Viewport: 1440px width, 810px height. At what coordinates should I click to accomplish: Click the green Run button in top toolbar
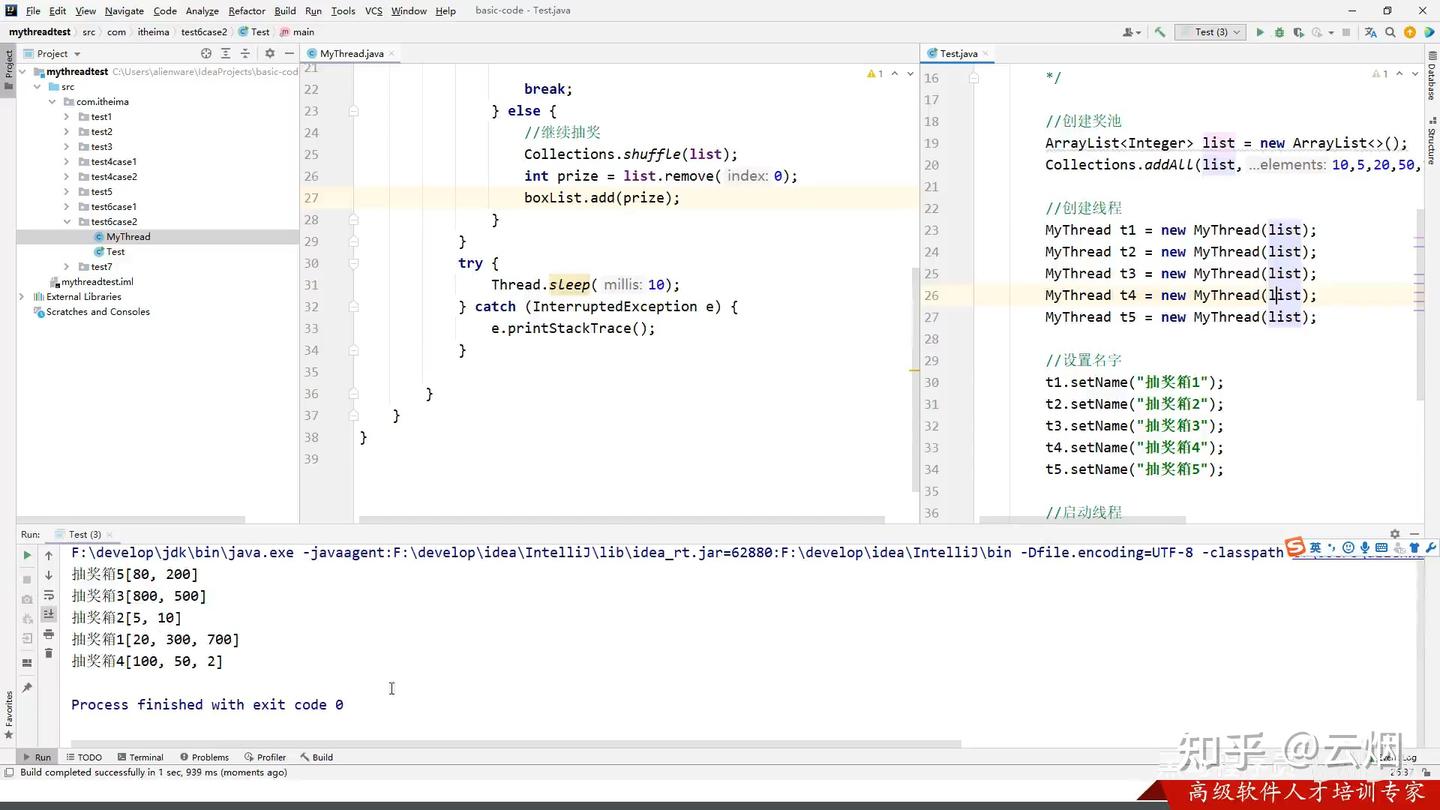click(x=1260, y=32)
